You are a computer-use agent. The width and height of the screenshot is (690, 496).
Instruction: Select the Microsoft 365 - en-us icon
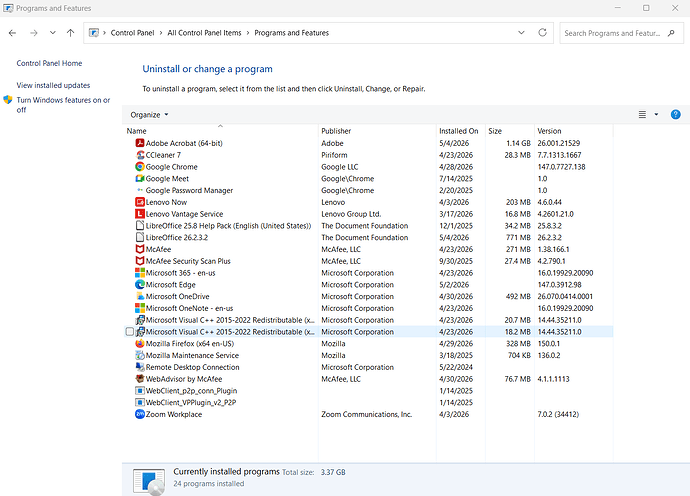pos(140,273)
